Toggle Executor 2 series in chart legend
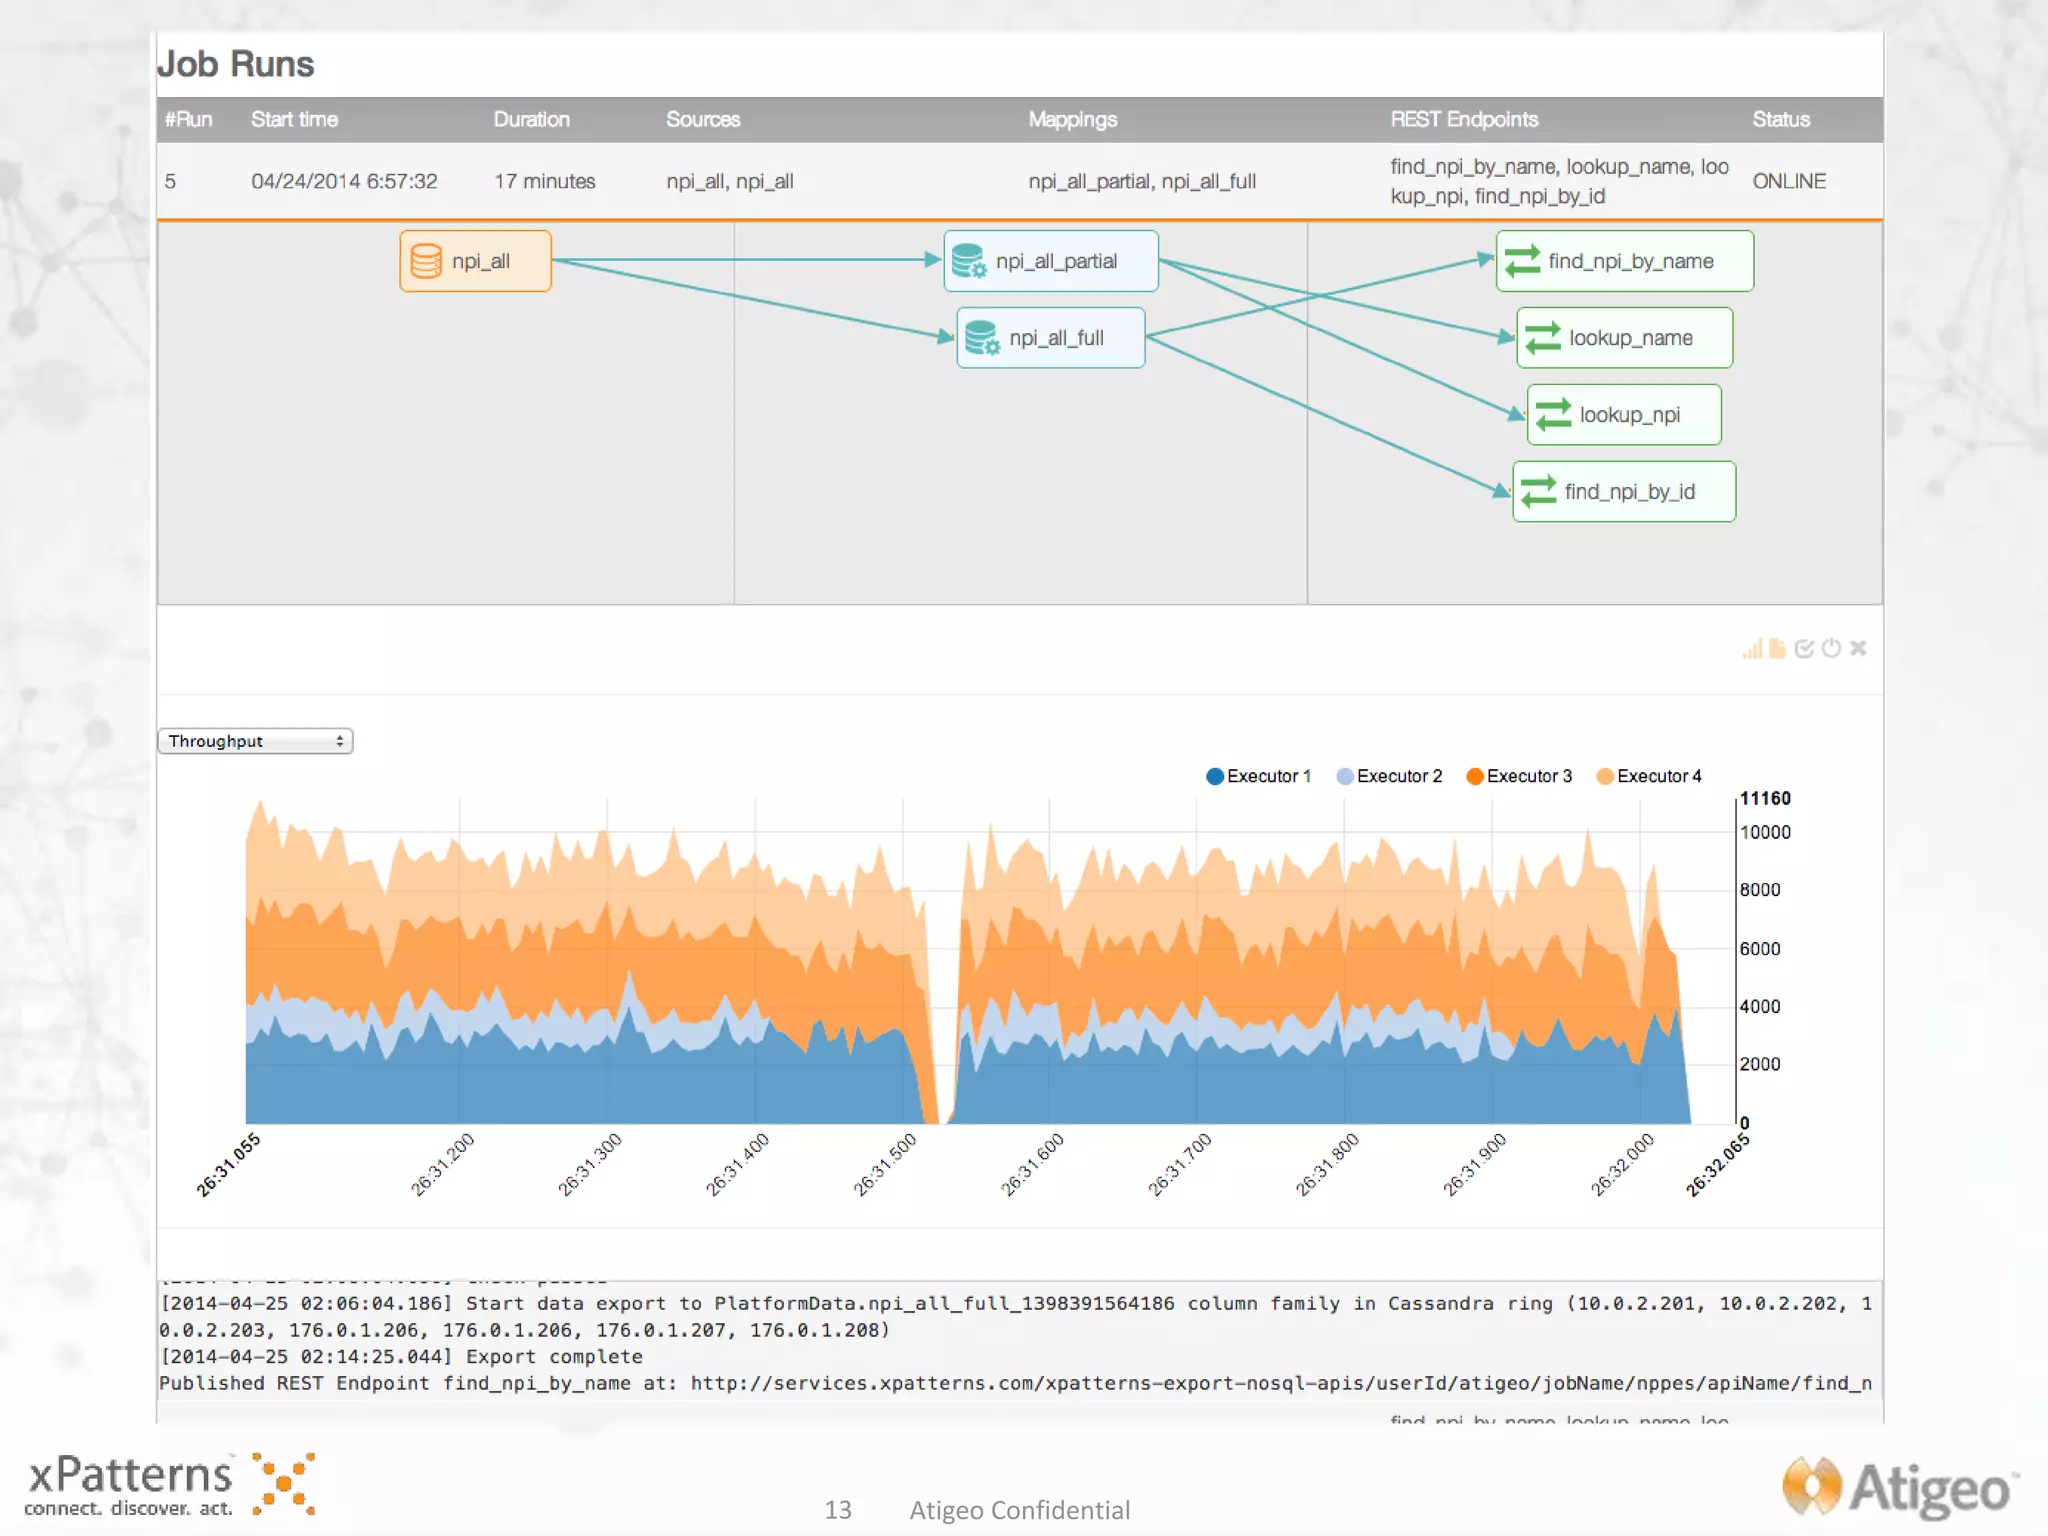This screenshot has width=2048, height=1536. [x=1389, y=776]
